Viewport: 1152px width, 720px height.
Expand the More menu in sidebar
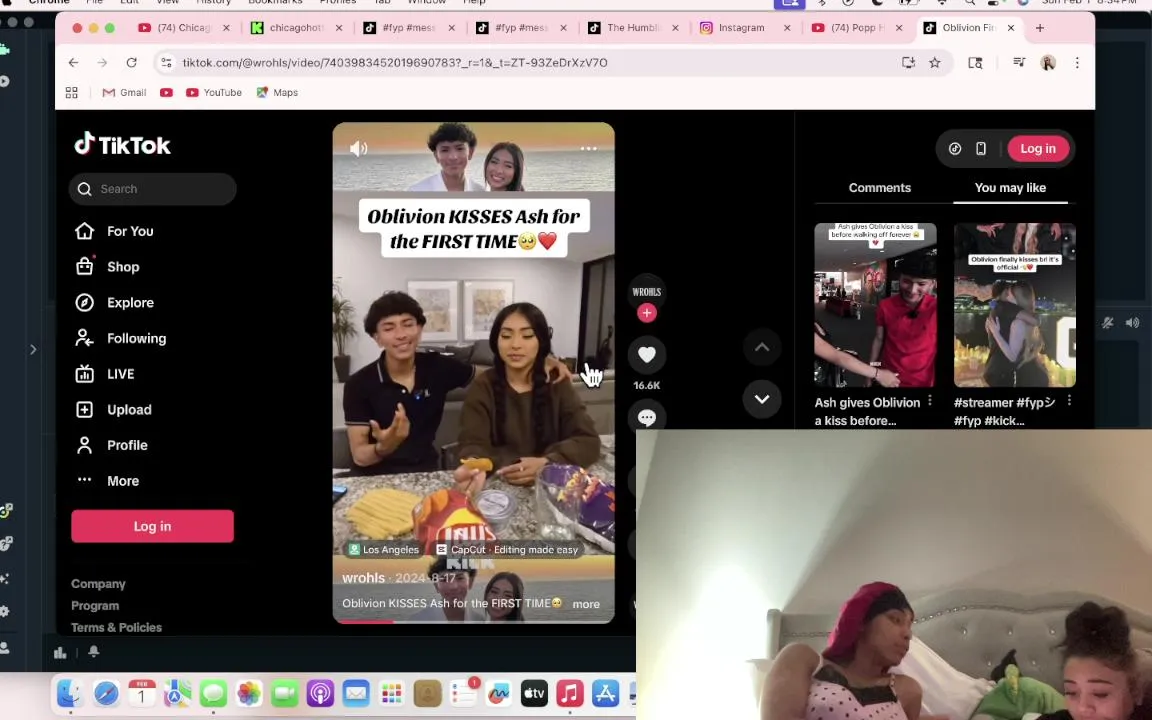(x=107, y=480)
